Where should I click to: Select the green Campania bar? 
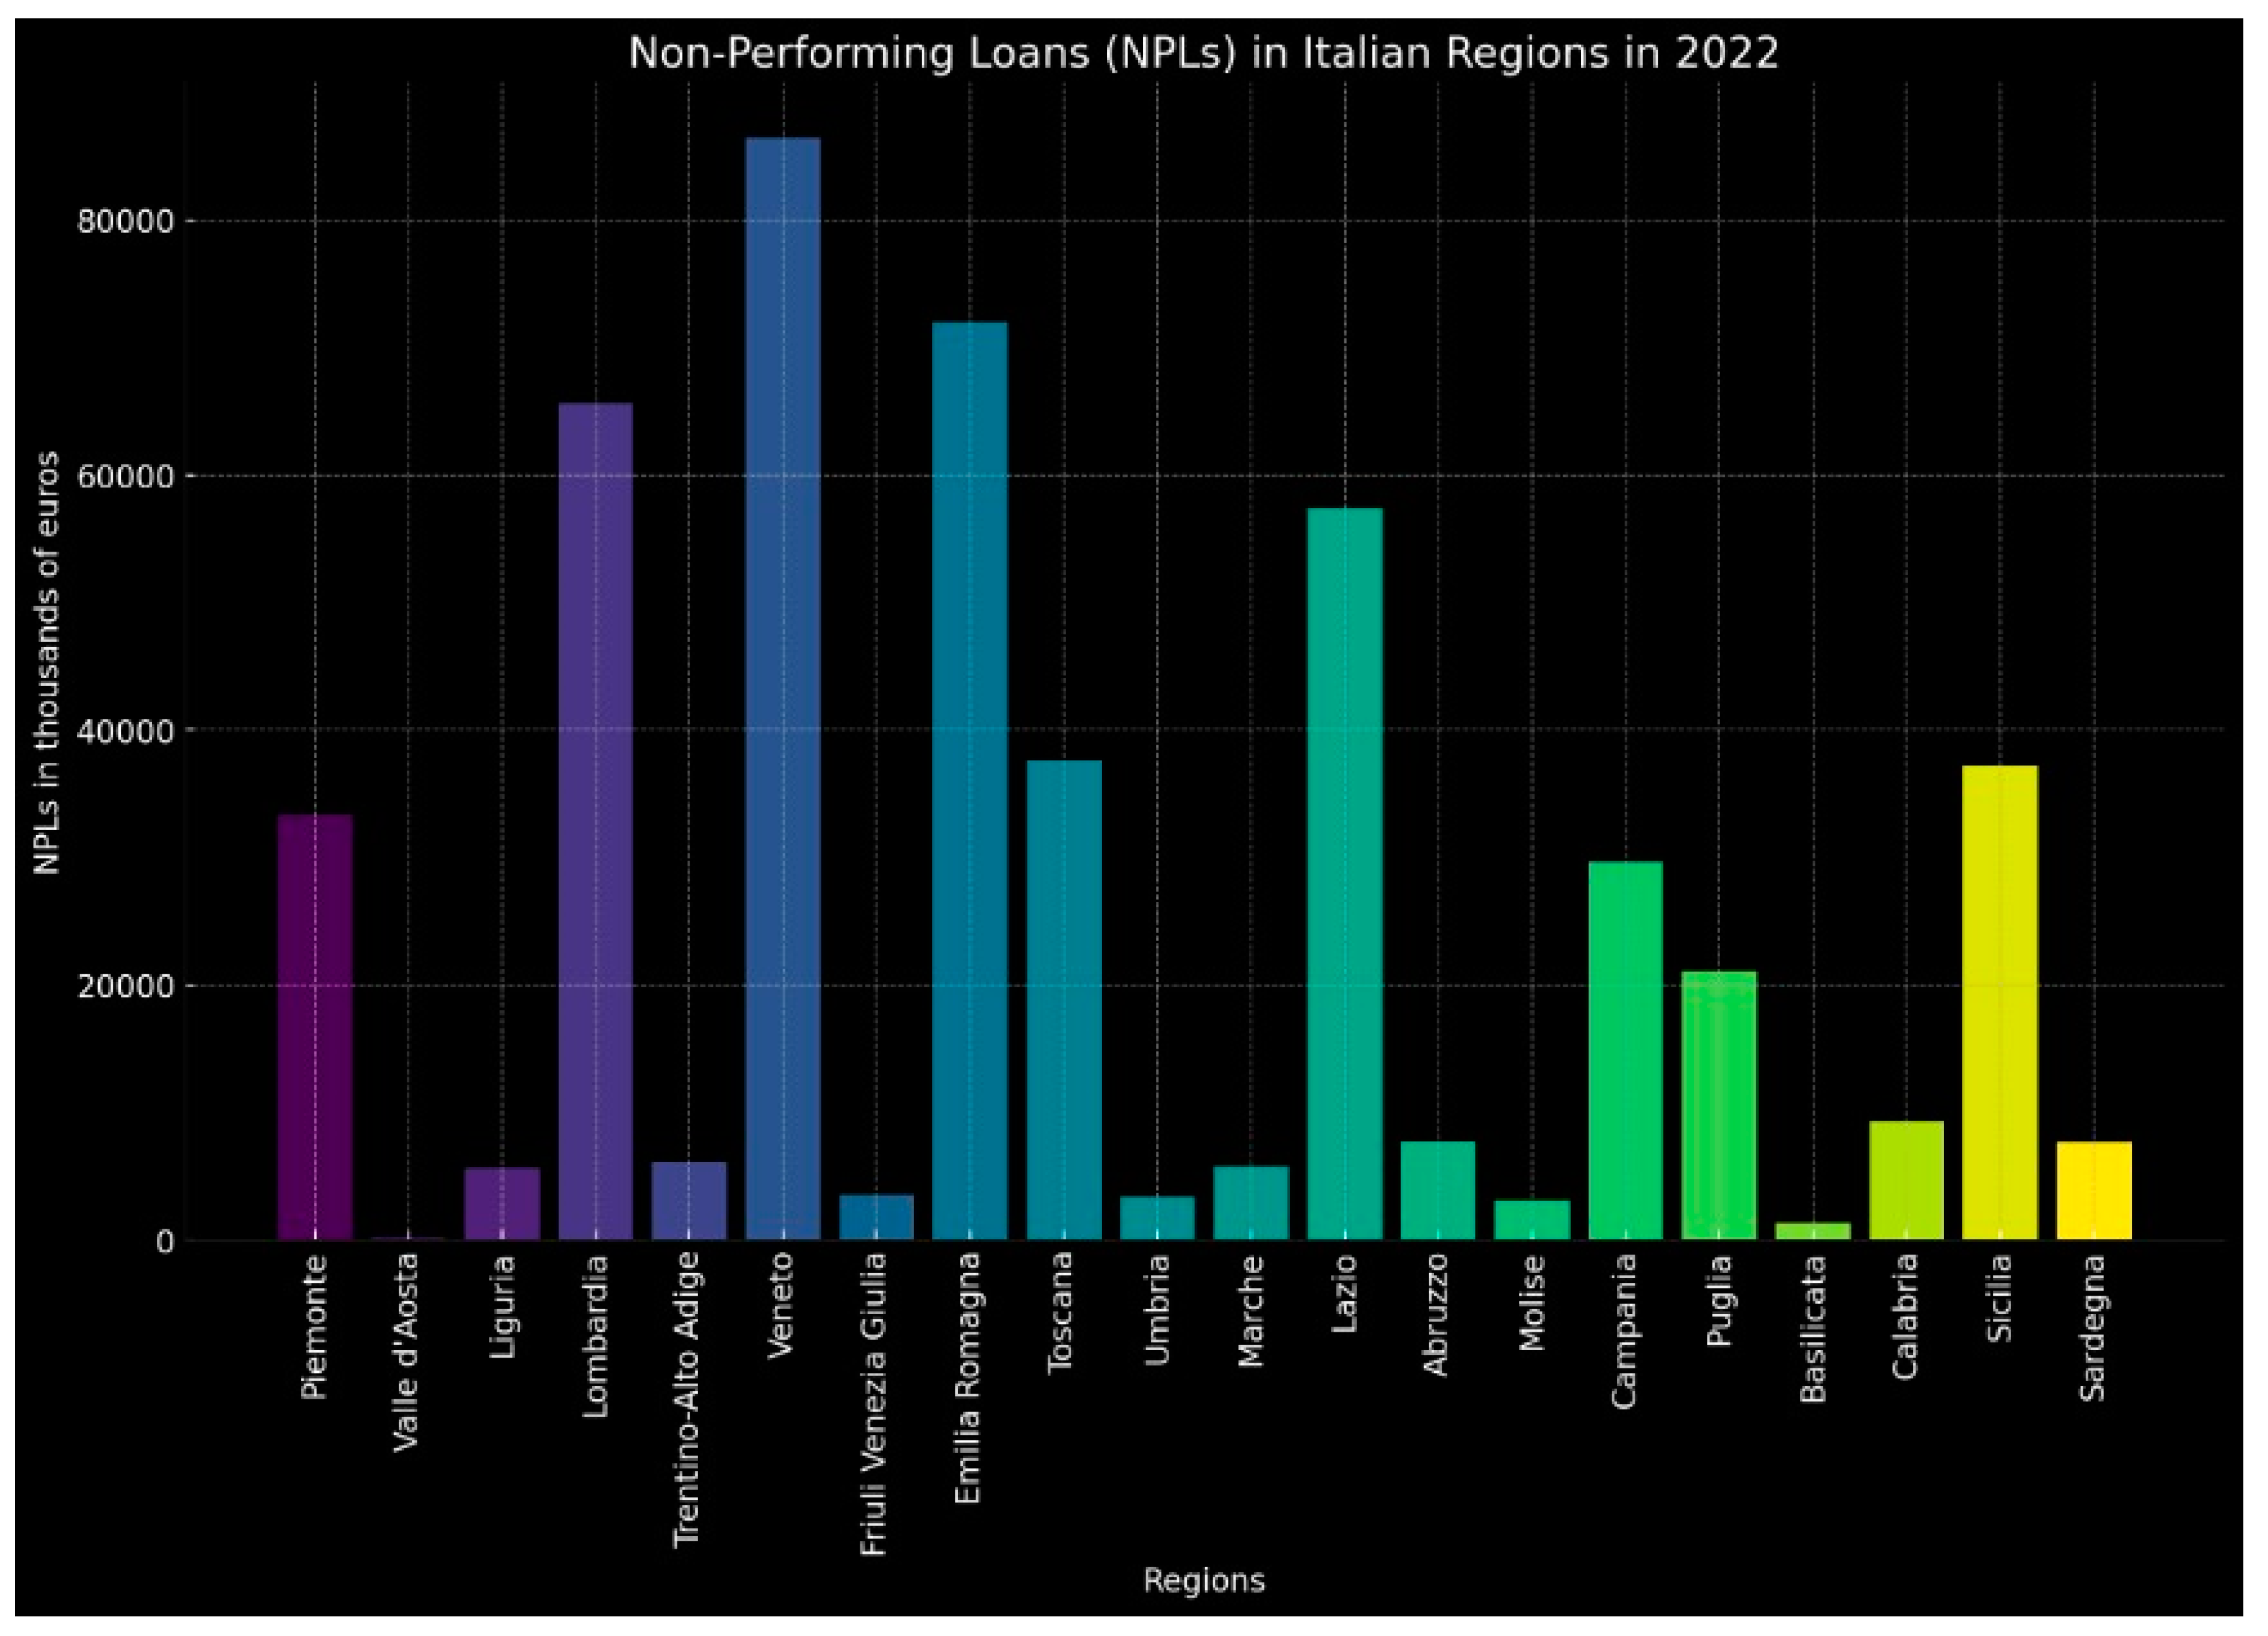coord(1625,1050)
